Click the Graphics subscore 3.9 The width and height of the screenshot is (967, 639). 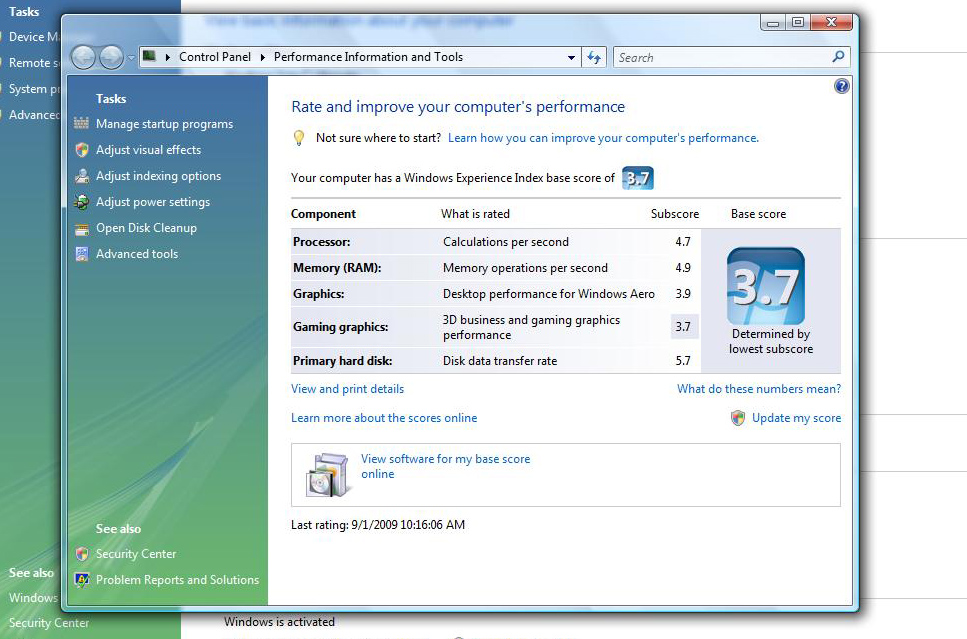tap(683, 294)
